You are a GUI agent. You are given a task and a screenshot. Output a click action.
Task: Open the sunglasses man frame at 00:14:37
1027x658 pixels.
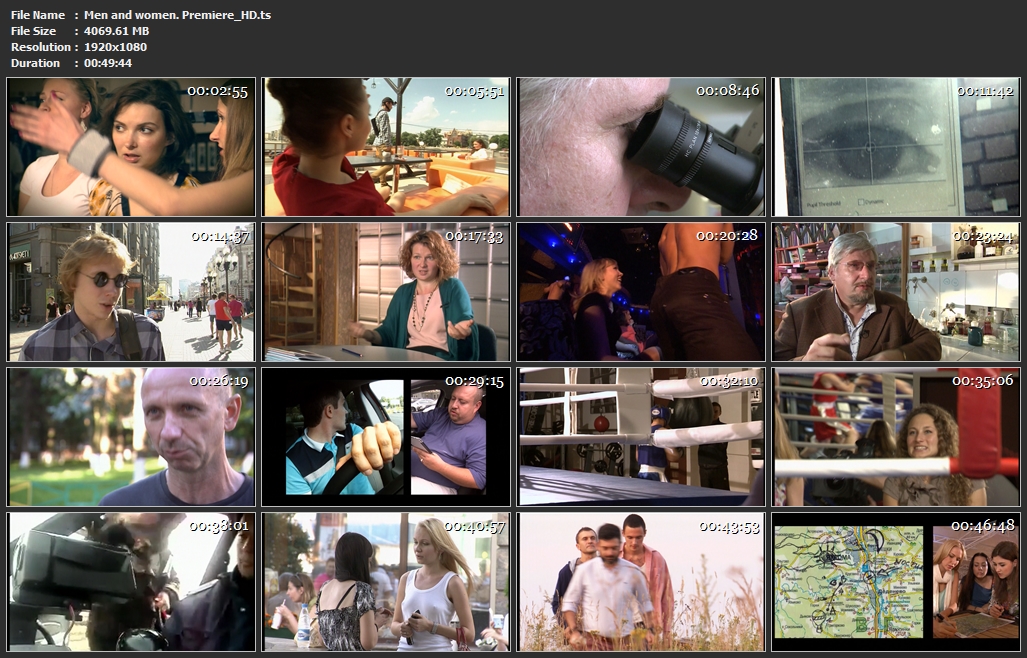[x=131, y=292]
